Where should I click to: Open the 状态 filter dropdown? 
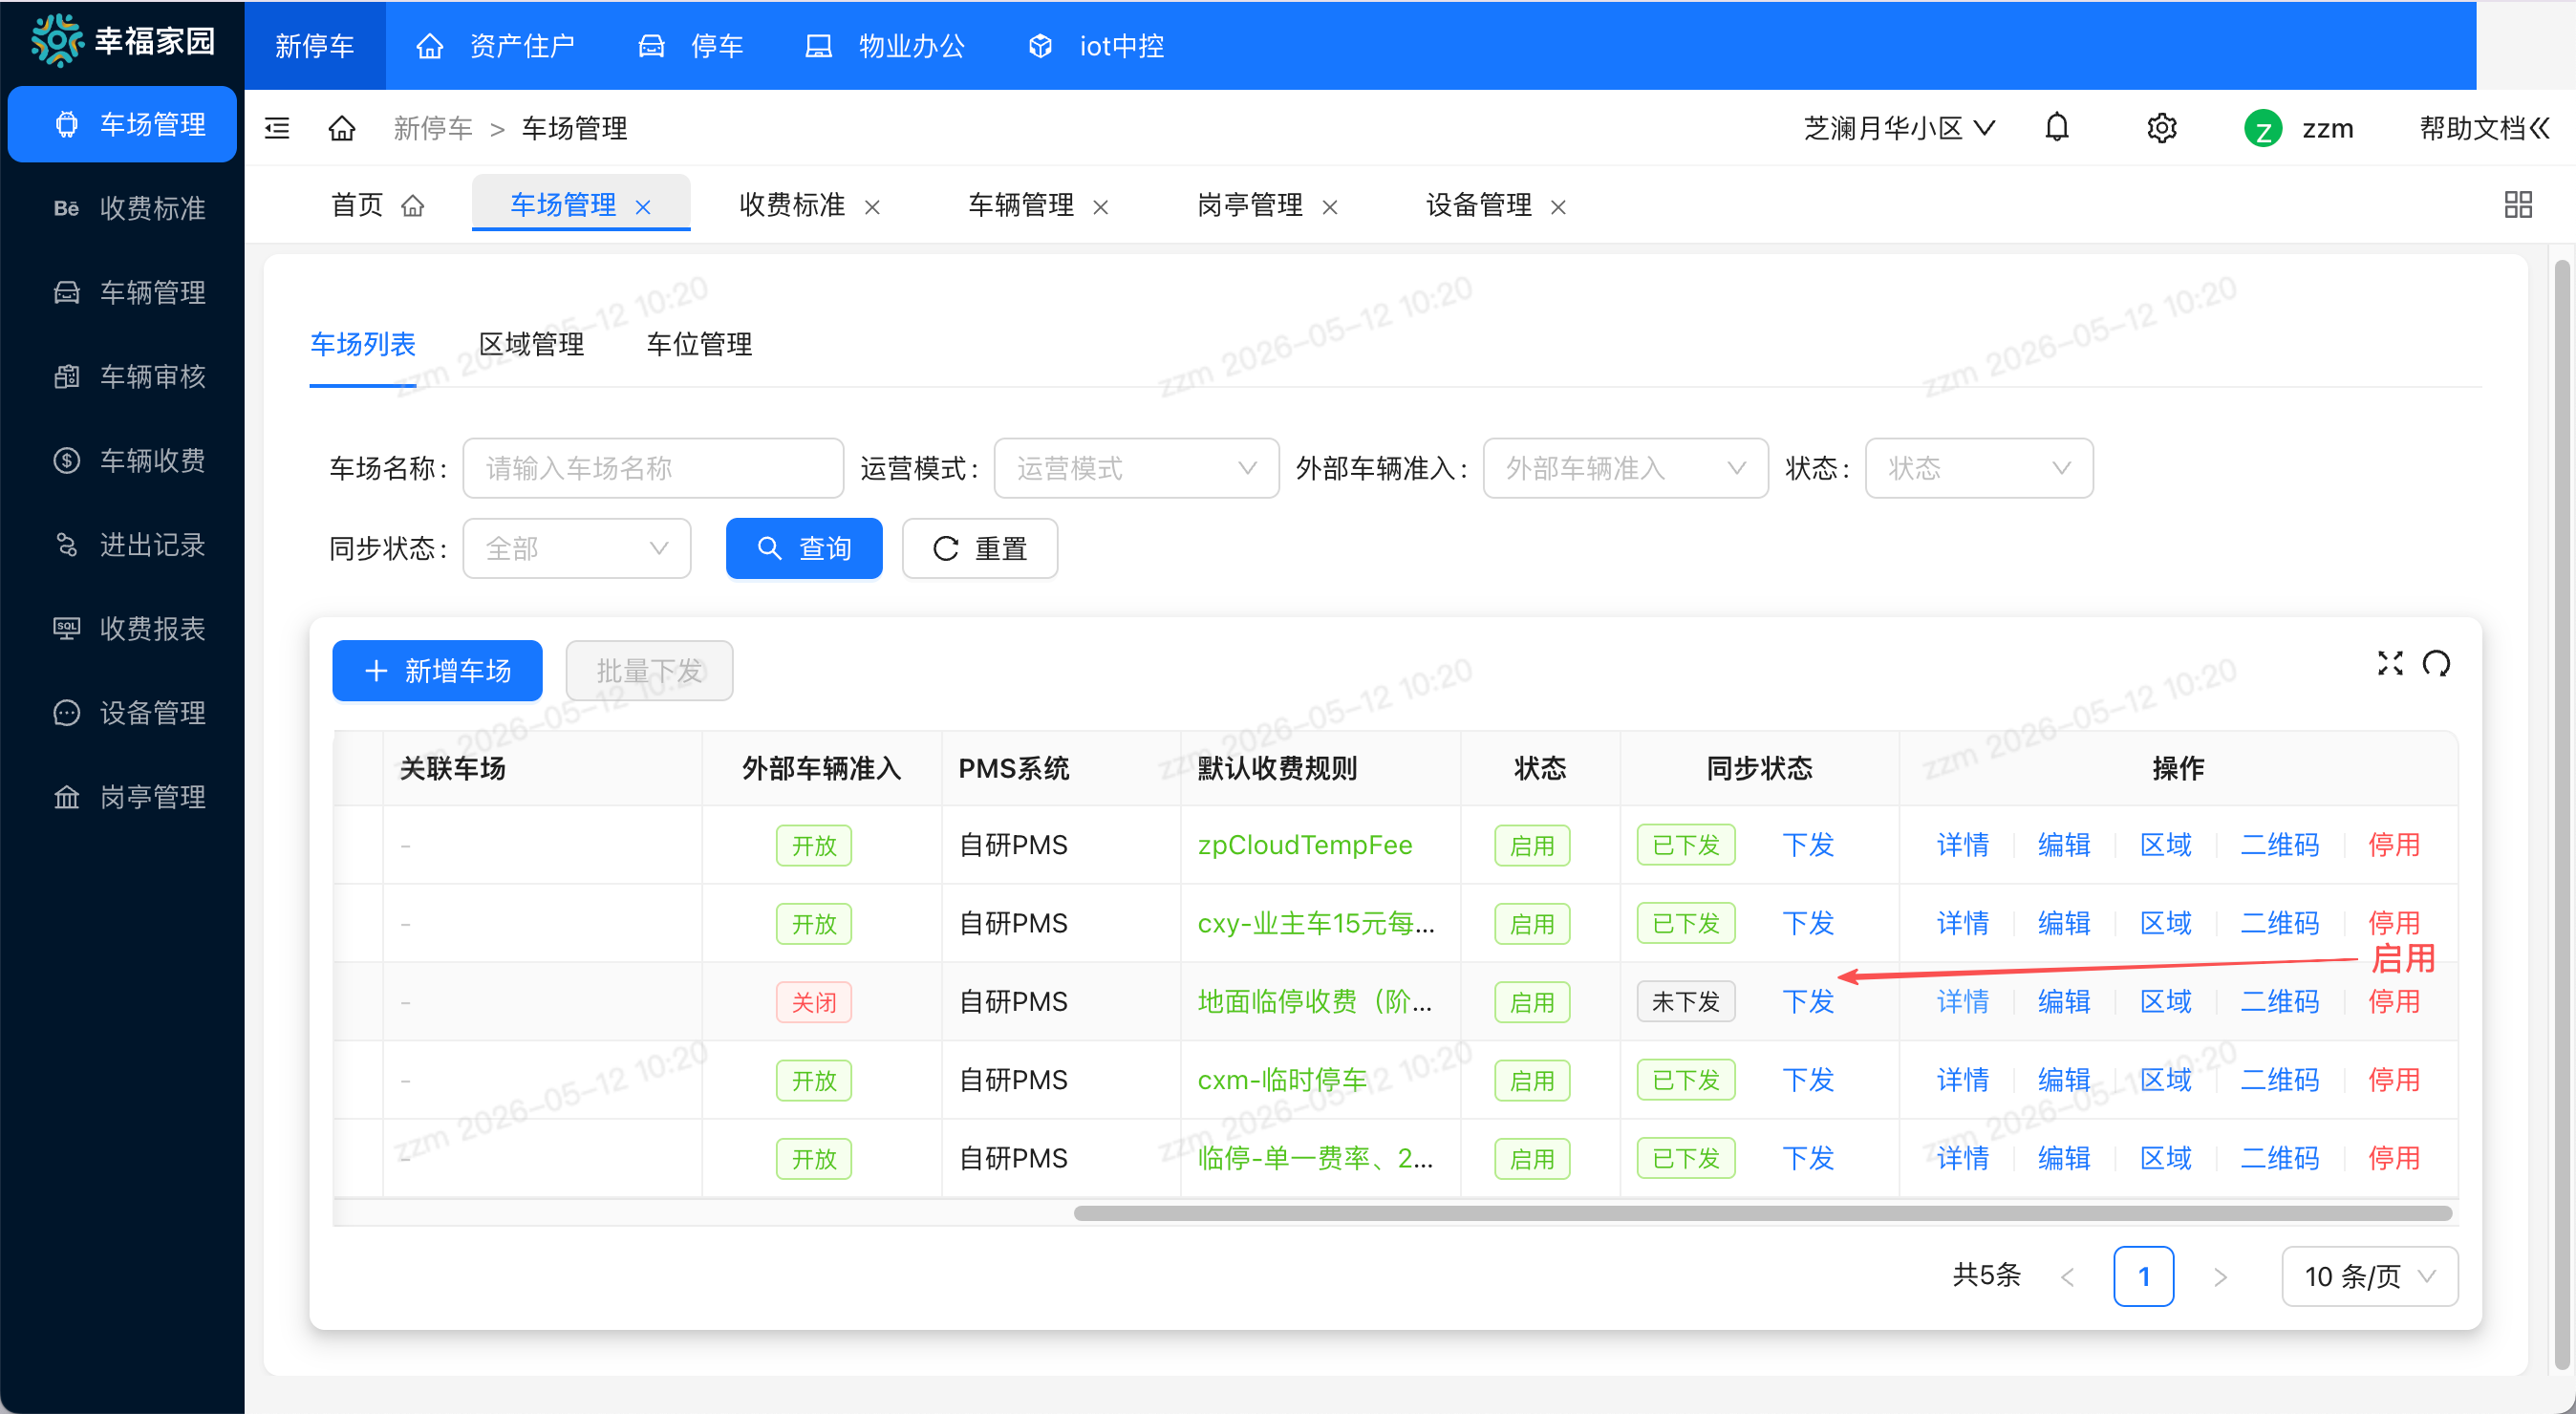click(x=1979, y=468)
